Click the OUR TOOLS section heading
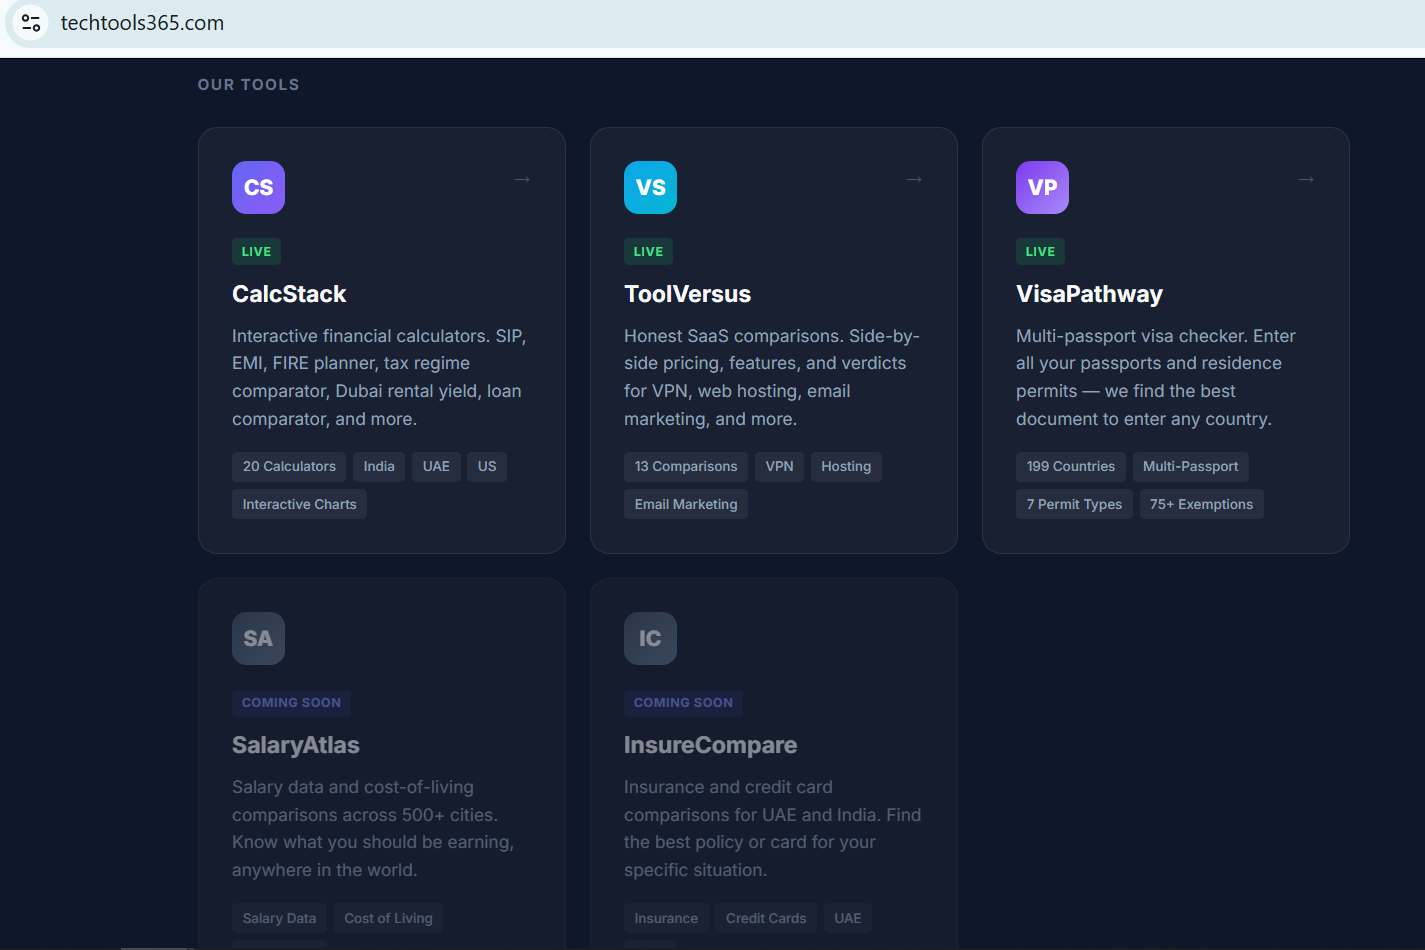 (x=248, y=85)
